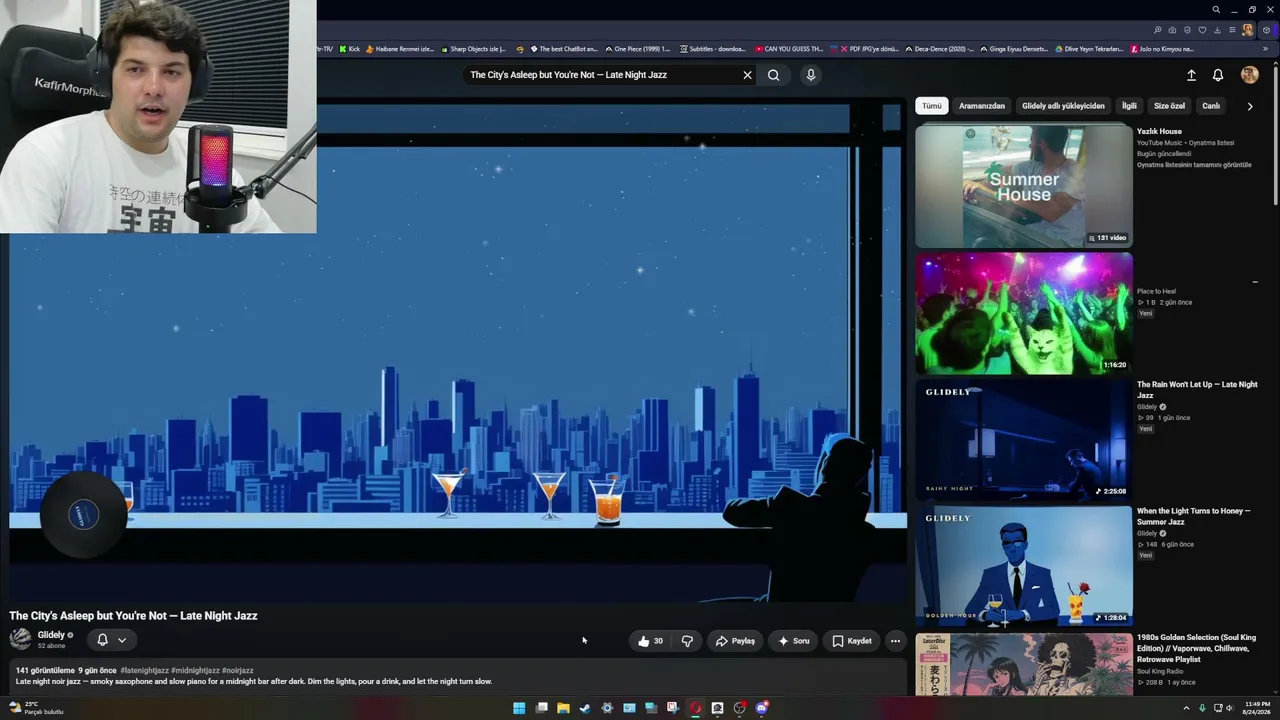Image resolution: width=1280 pixels, height=720 pixels.
Task: Open Steam from the taskbar
Action: pyautogui.click(x=585, y=708)
